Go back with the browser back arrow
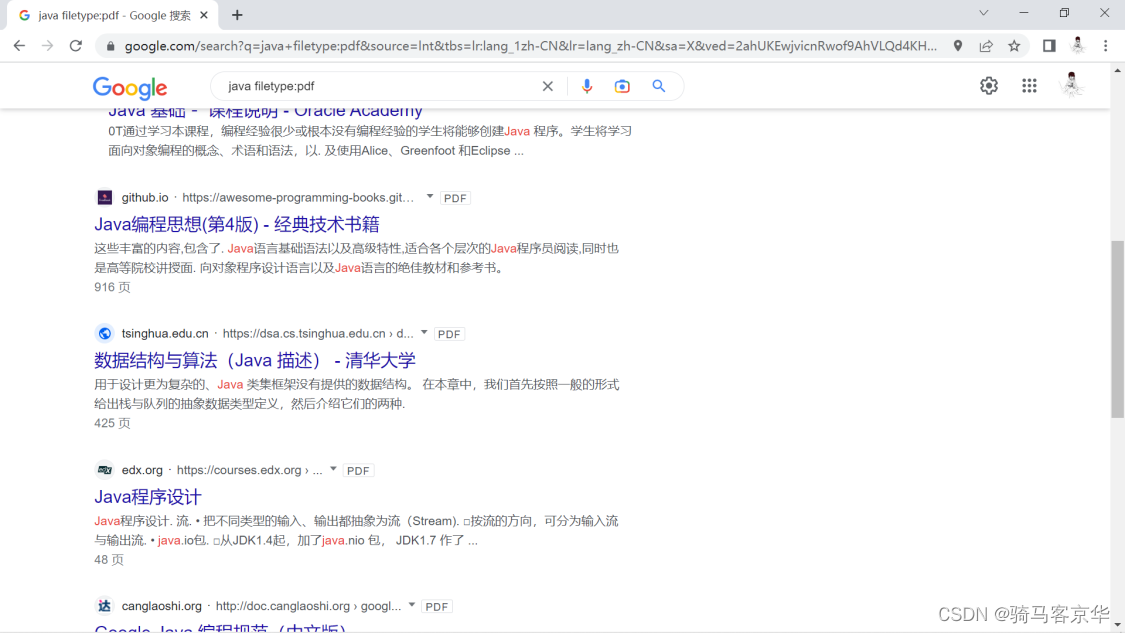The width and height of the screenshot is (1125, 633). (x=19, y=46)
